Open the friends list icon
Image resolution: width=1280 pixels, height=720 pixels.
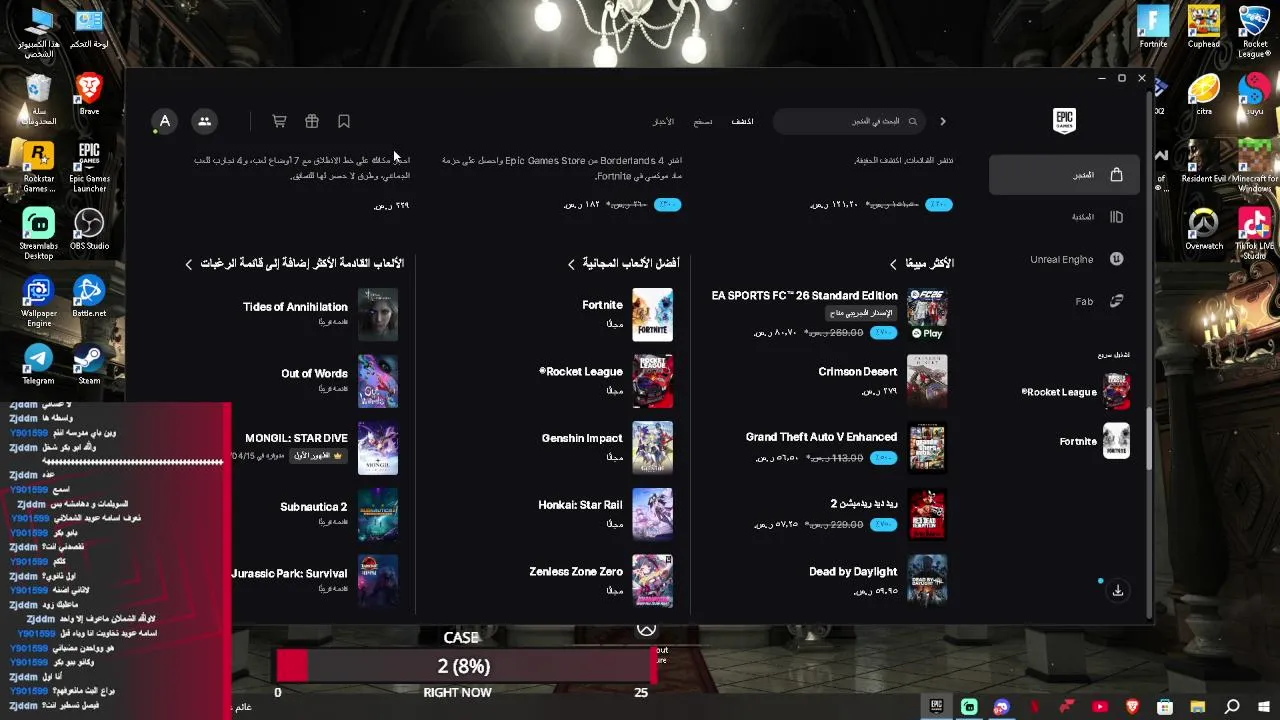[x=204, y=121]
